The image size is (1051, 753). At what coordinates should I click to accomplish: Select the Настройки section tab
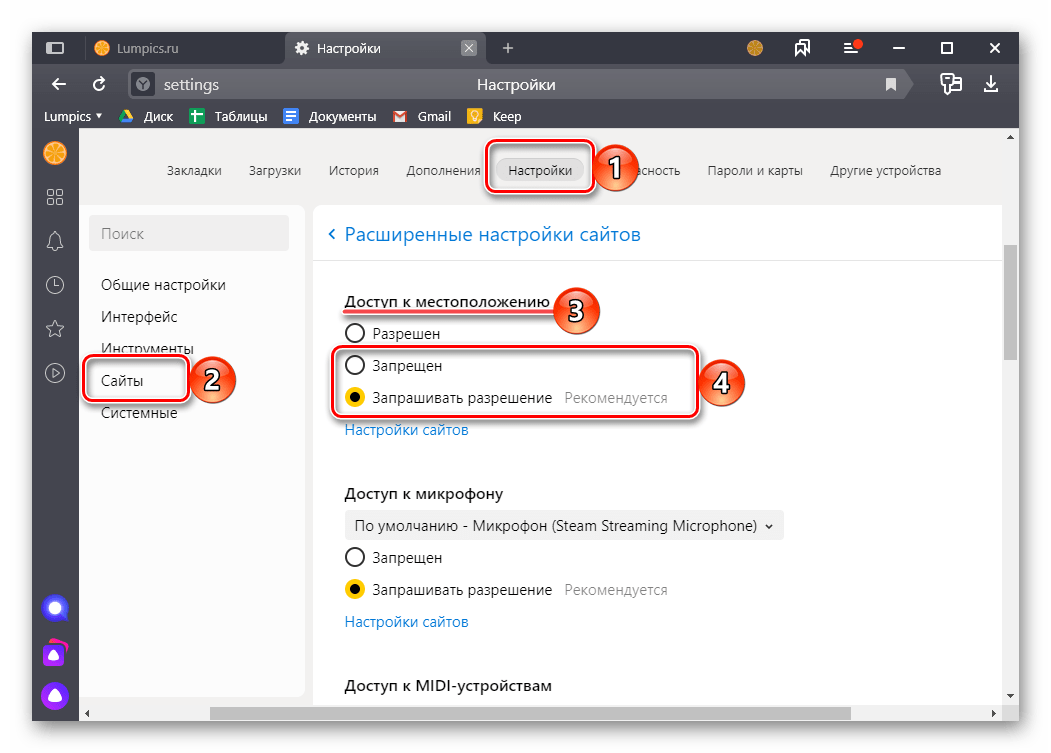click(x=540, y=170)
